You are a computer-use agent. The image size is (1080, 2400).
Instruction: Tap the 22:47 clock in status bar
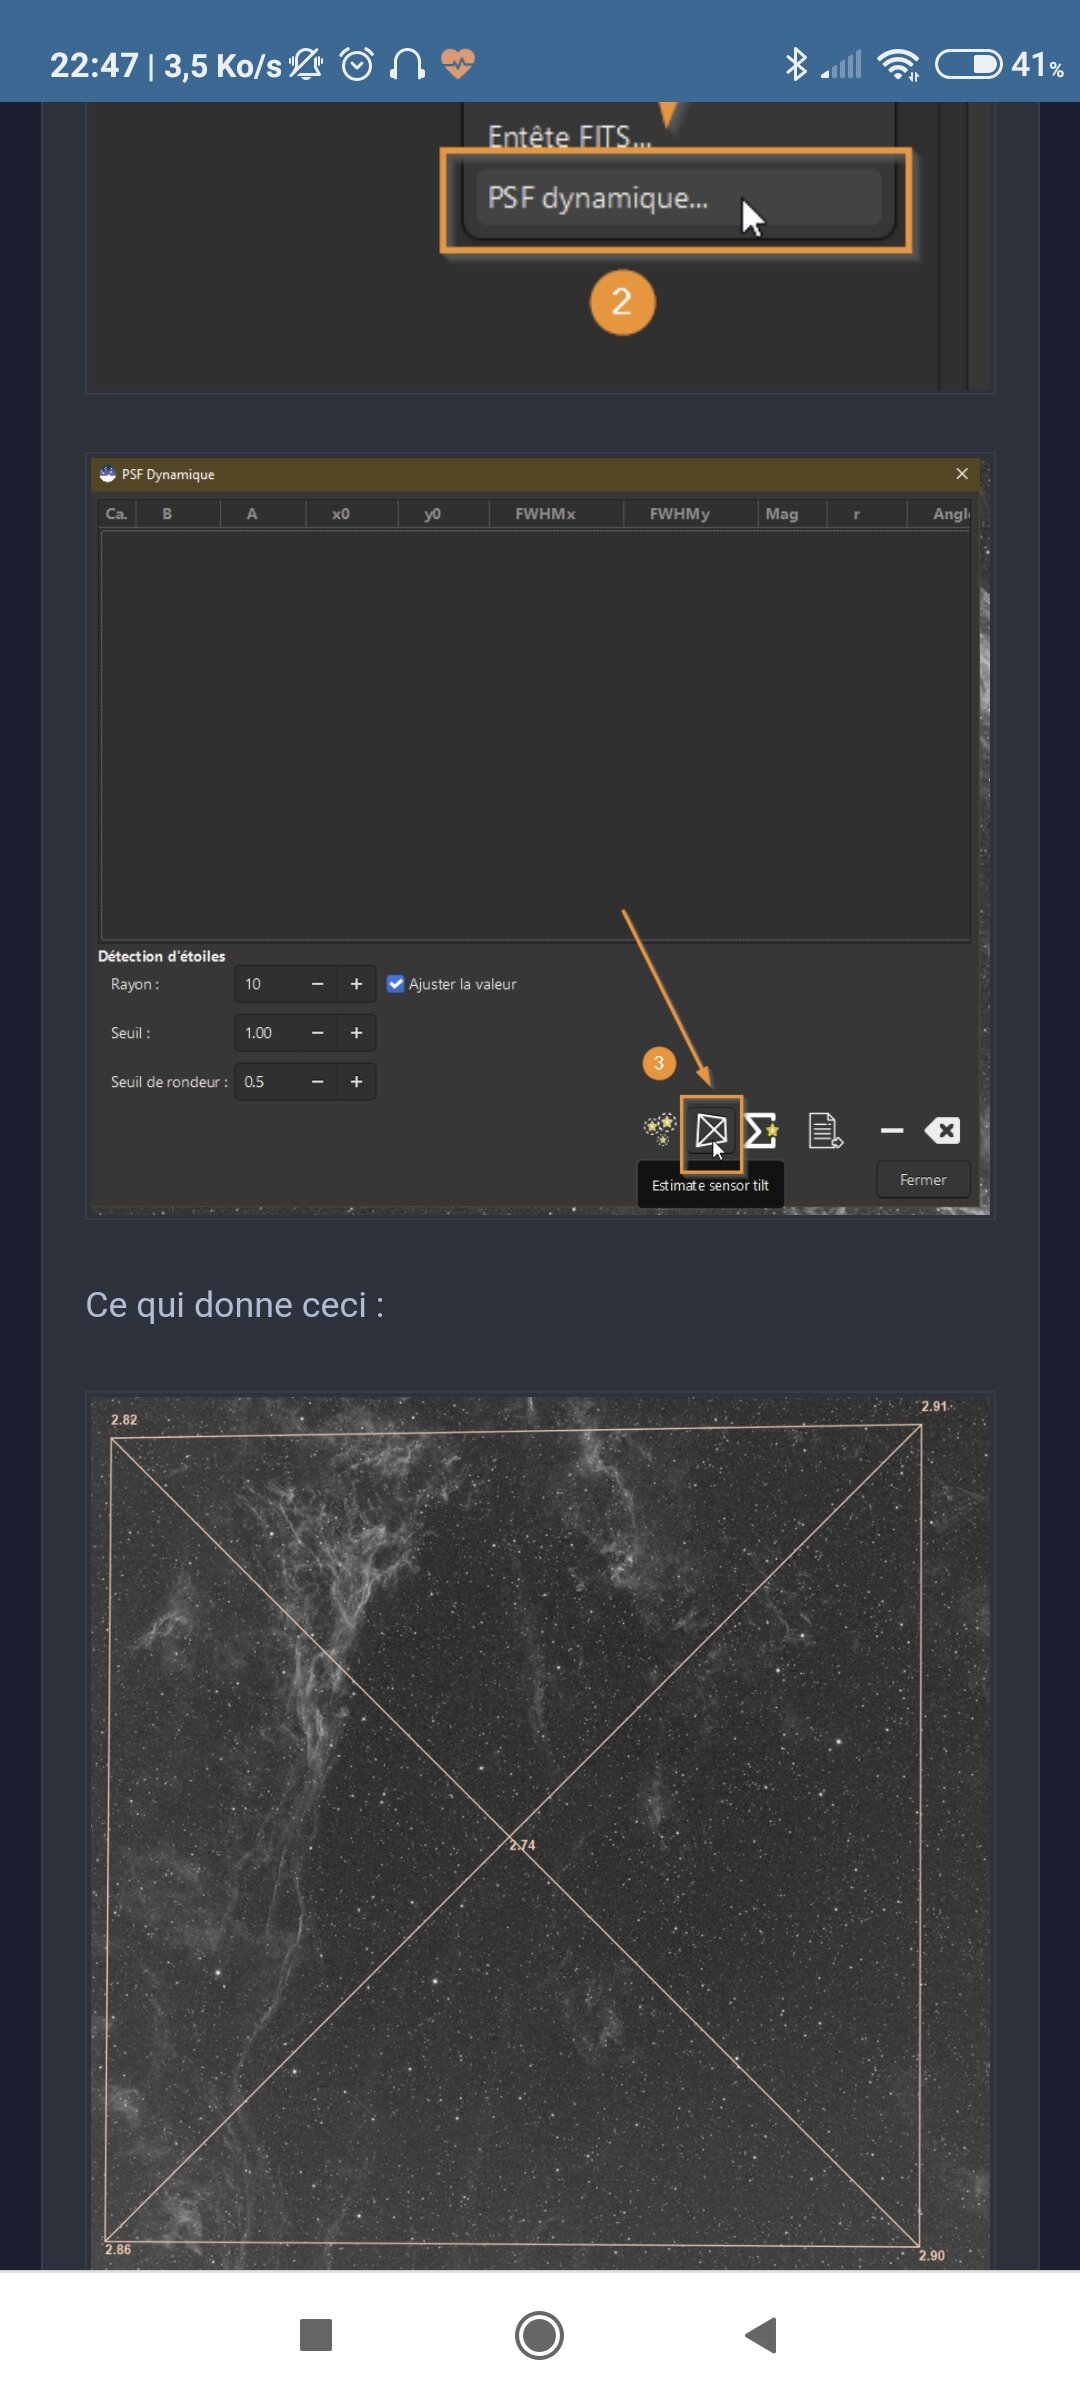94,65
